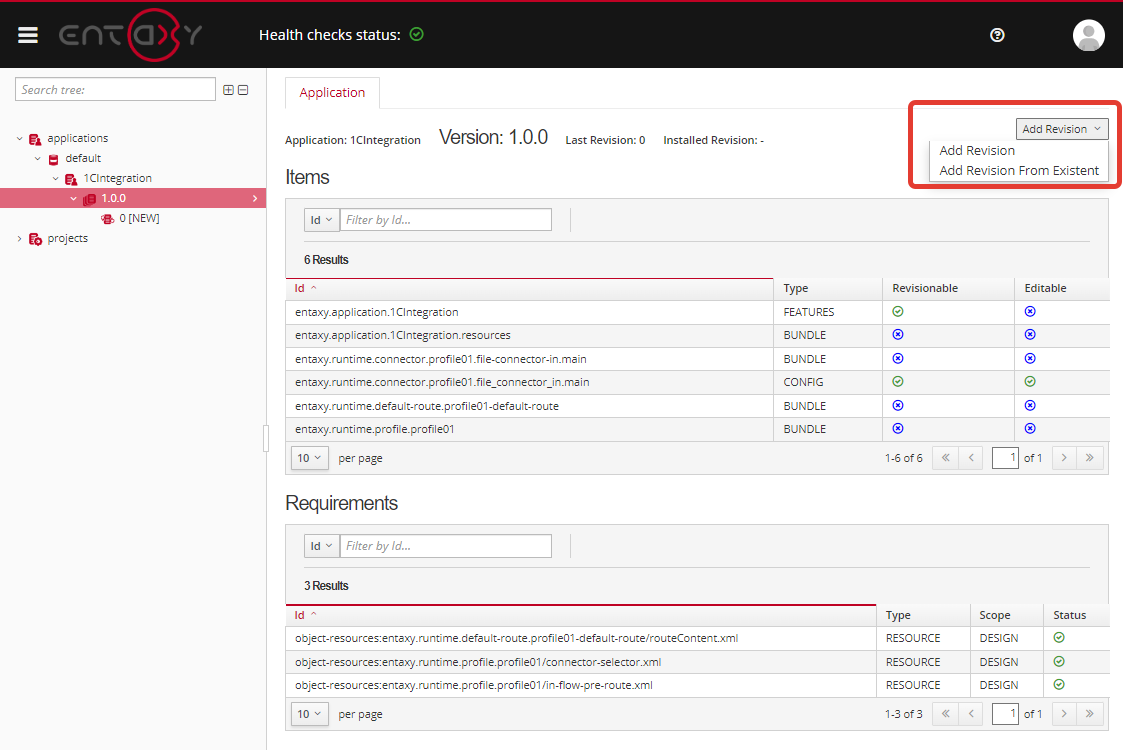Open the user avatar profile menu
The image size is (1123, 750).
(1088, 35)
